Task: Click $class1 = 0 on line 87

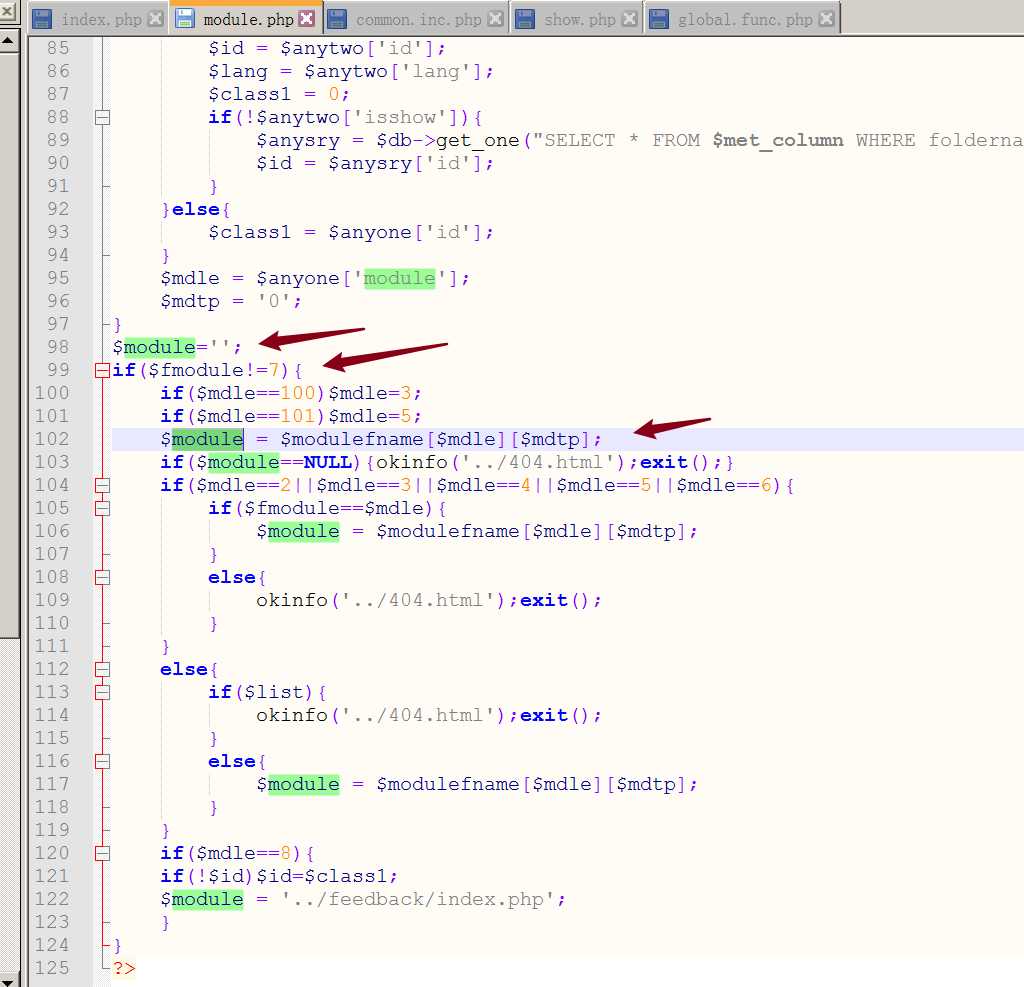Action: (x=279, y=94)
